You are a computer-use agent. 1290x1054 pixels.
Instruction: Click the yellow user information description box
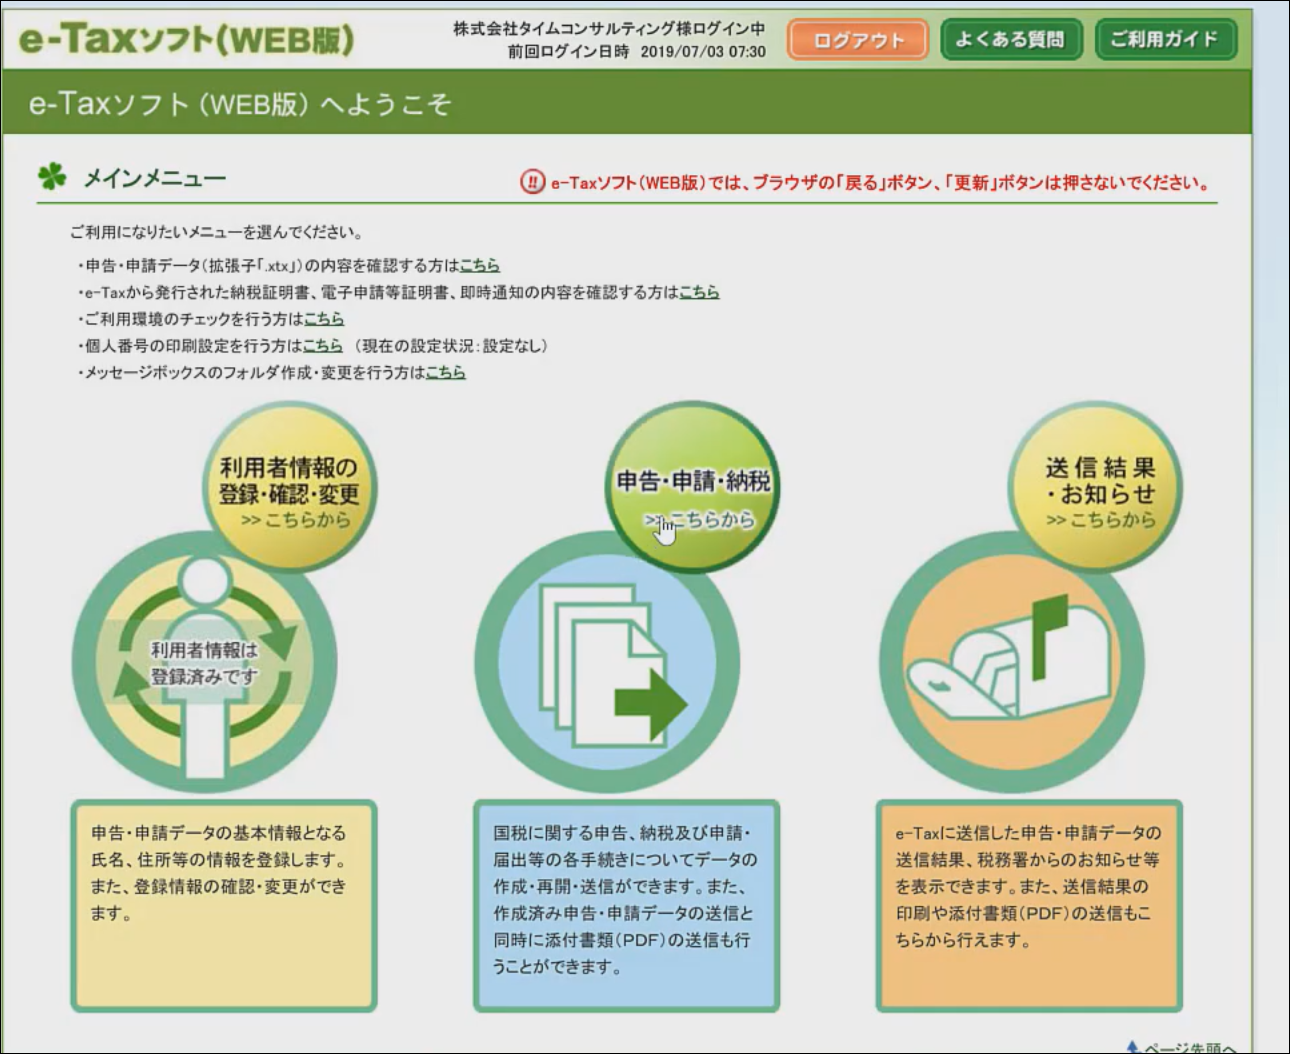(x=224, y=906)
